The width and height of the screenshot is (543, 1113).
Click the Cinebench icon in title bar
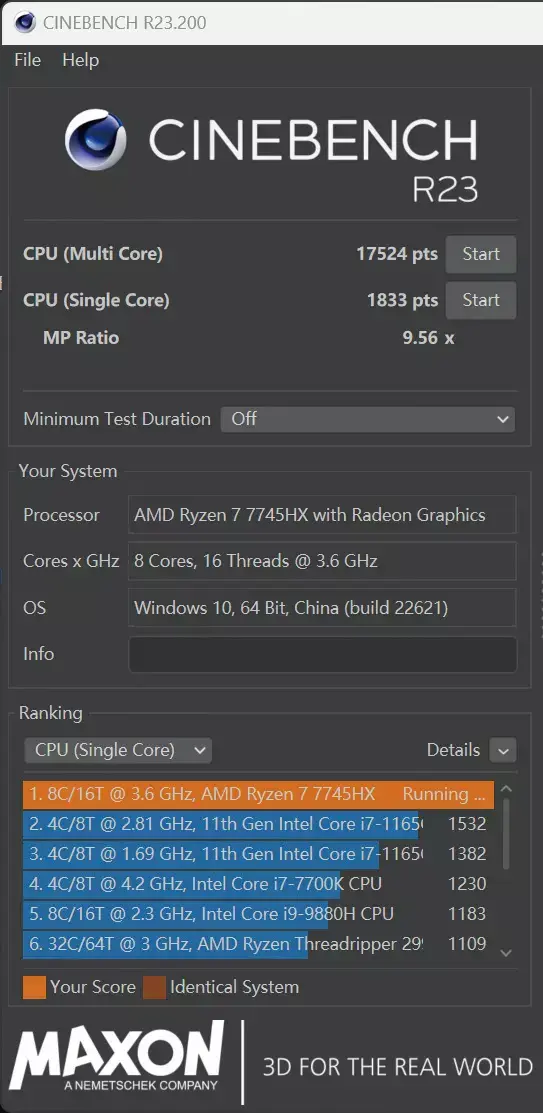point(25,22)
